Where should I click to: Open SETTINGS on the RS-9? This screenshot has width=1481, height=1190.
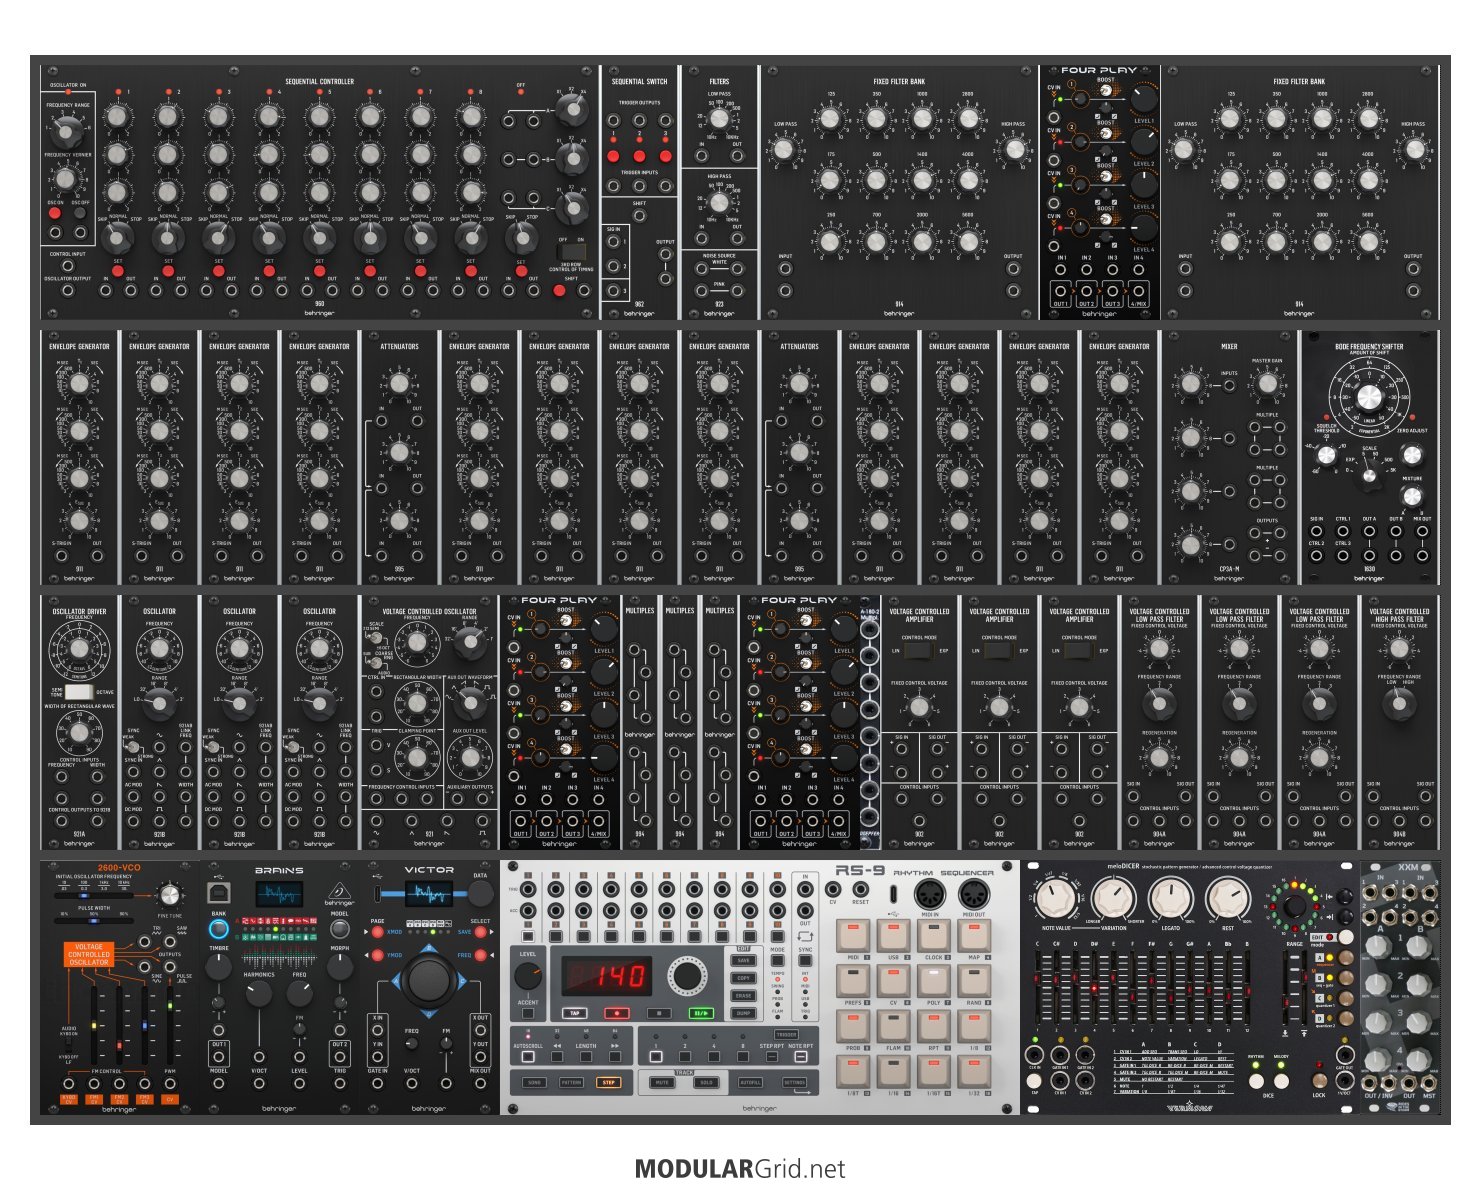tap(795, 1083)
